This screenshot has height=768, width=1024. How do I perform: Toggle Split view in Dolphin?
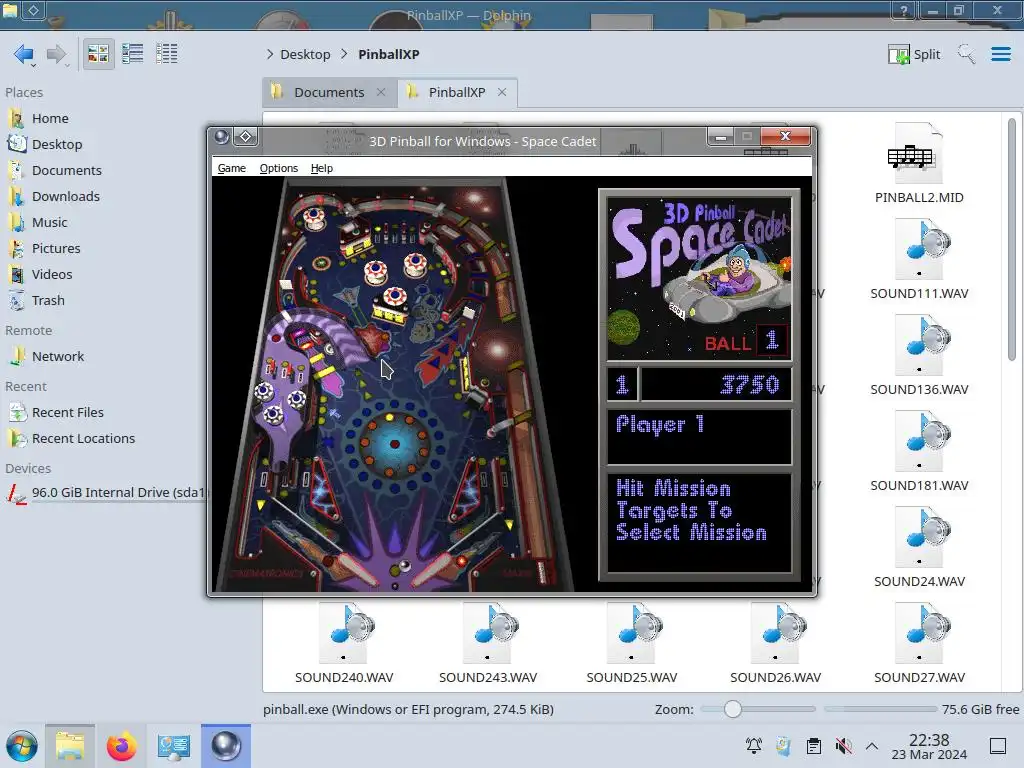[914, 54]
